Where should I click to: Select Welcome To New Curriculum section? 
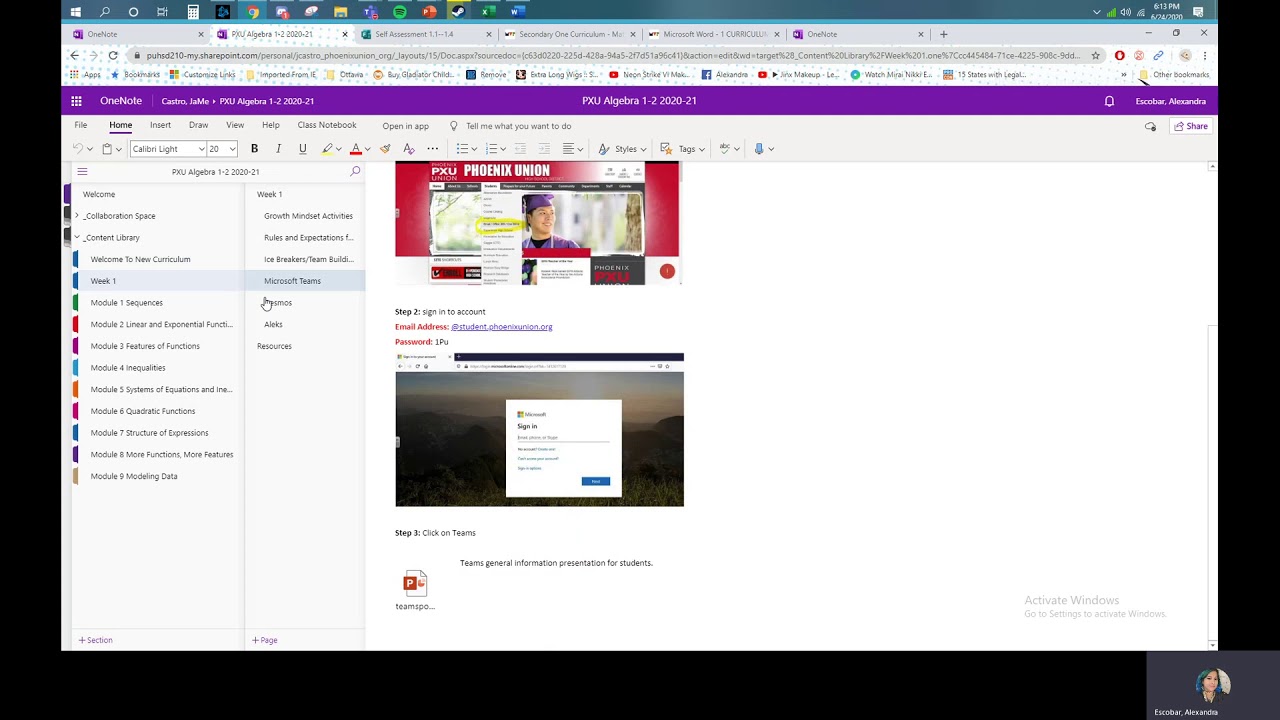(x=140, y=259)
